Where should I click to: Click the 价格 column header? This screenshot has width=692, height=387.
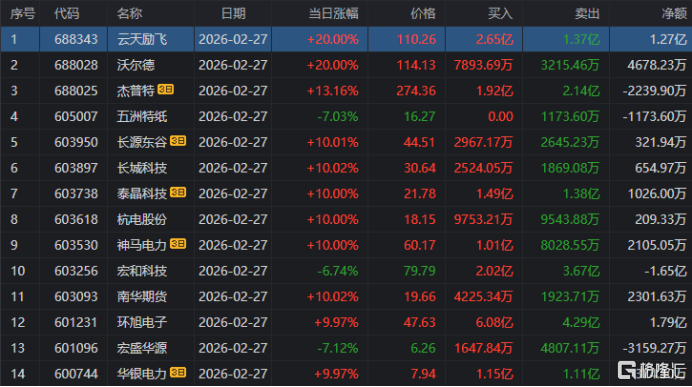[x=423, y=14]
